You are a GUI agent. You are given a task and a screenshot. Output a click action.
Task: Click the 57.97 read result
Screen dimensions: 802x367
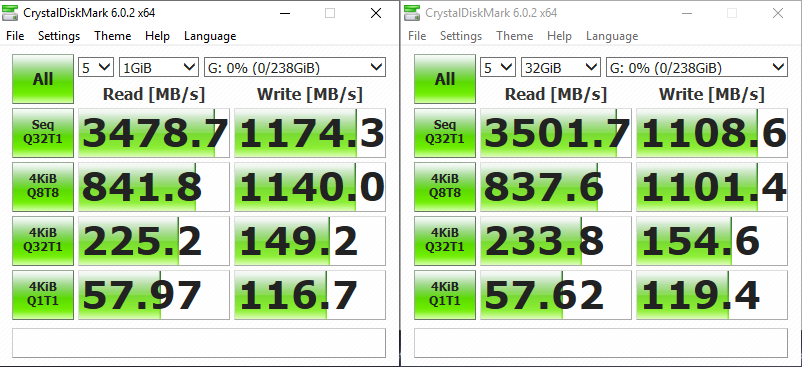click(154, 295)
